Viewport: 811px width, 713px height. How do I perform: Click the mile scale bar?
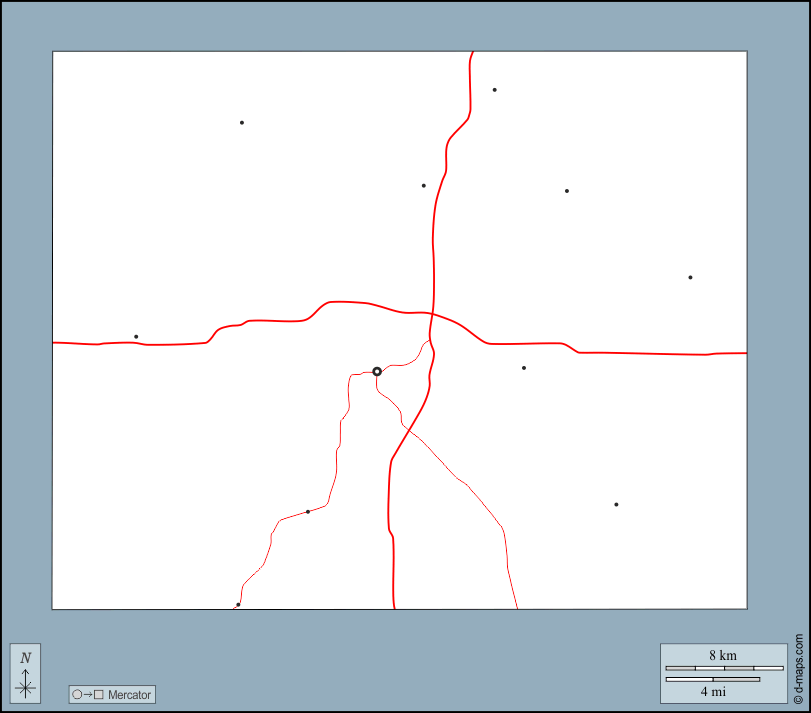point(713,679)
